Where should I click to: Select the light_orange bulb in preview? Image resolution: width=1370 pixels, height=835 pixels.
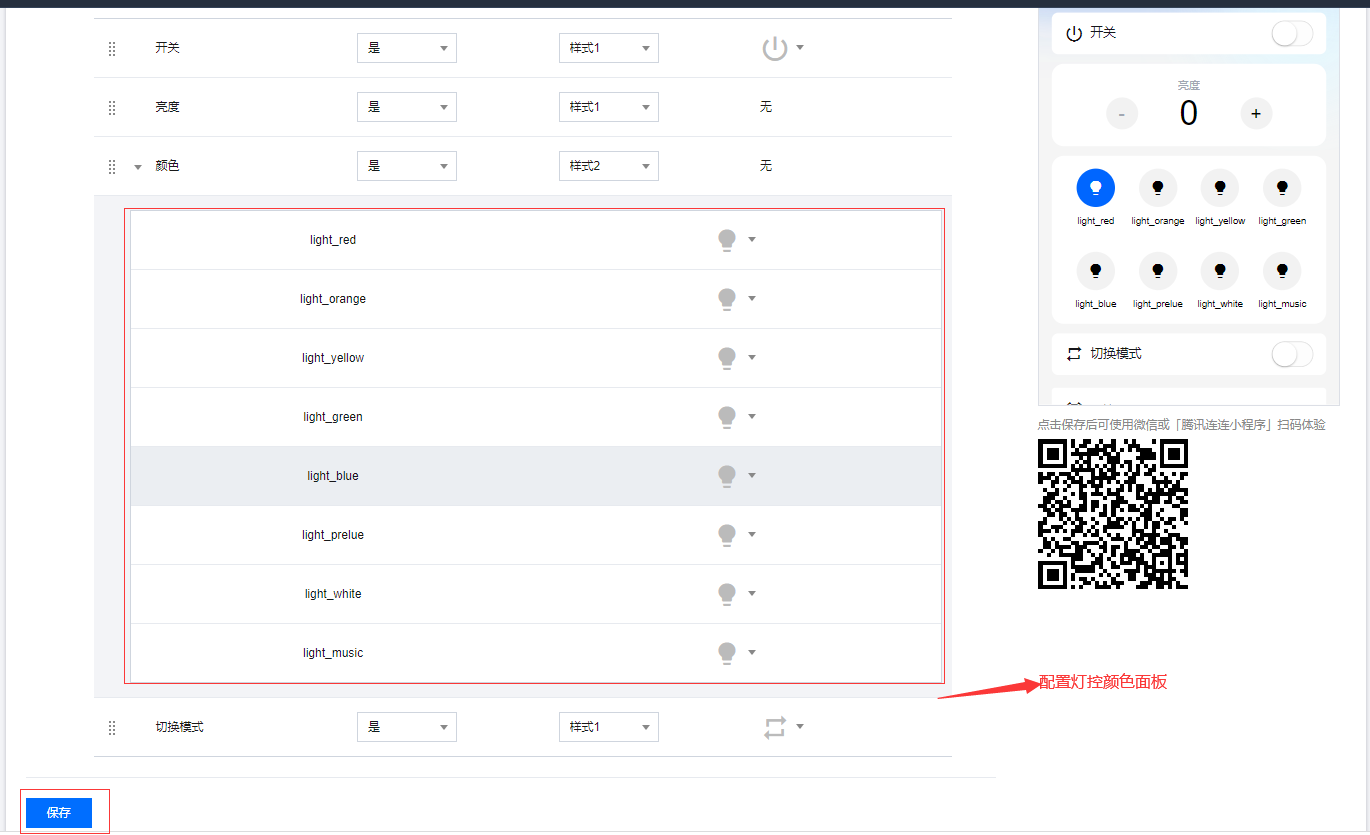(1157, 187)
